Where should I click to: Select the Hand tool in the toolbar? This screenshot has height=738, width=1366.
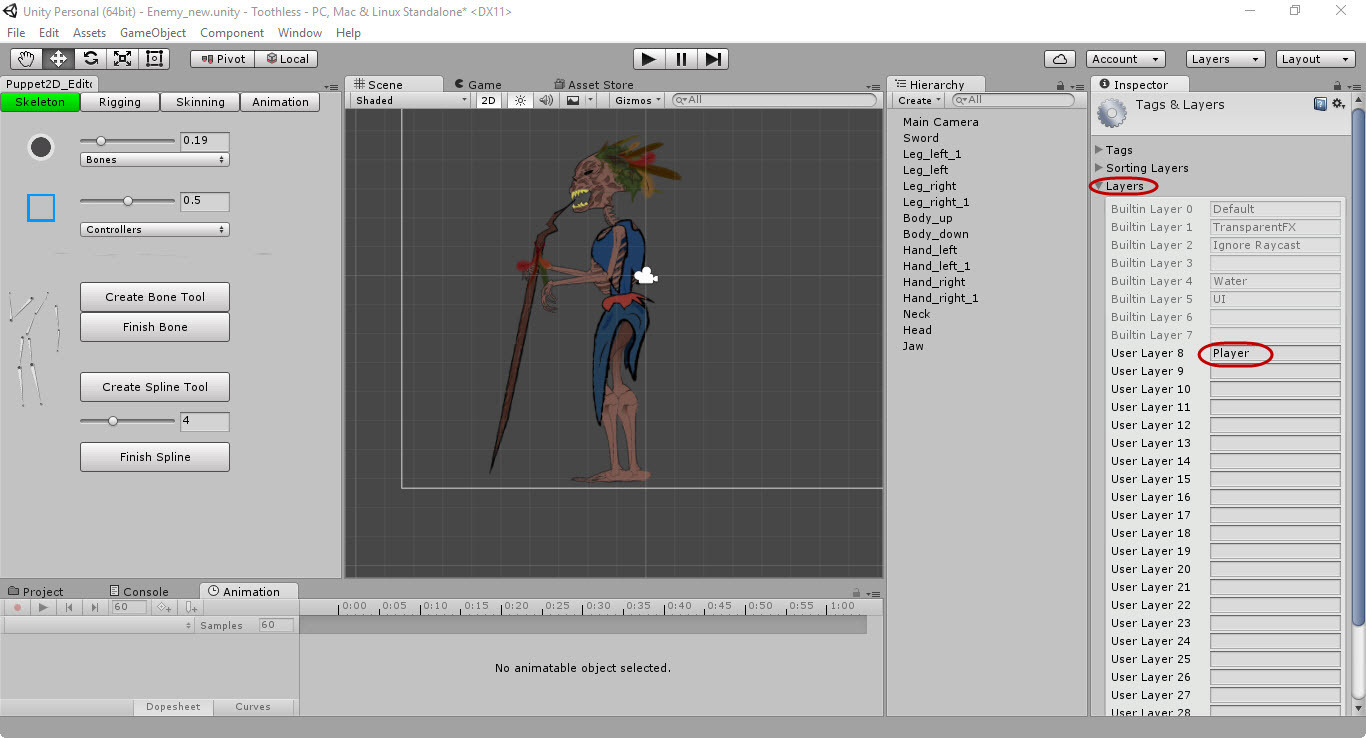click(26, 59)
